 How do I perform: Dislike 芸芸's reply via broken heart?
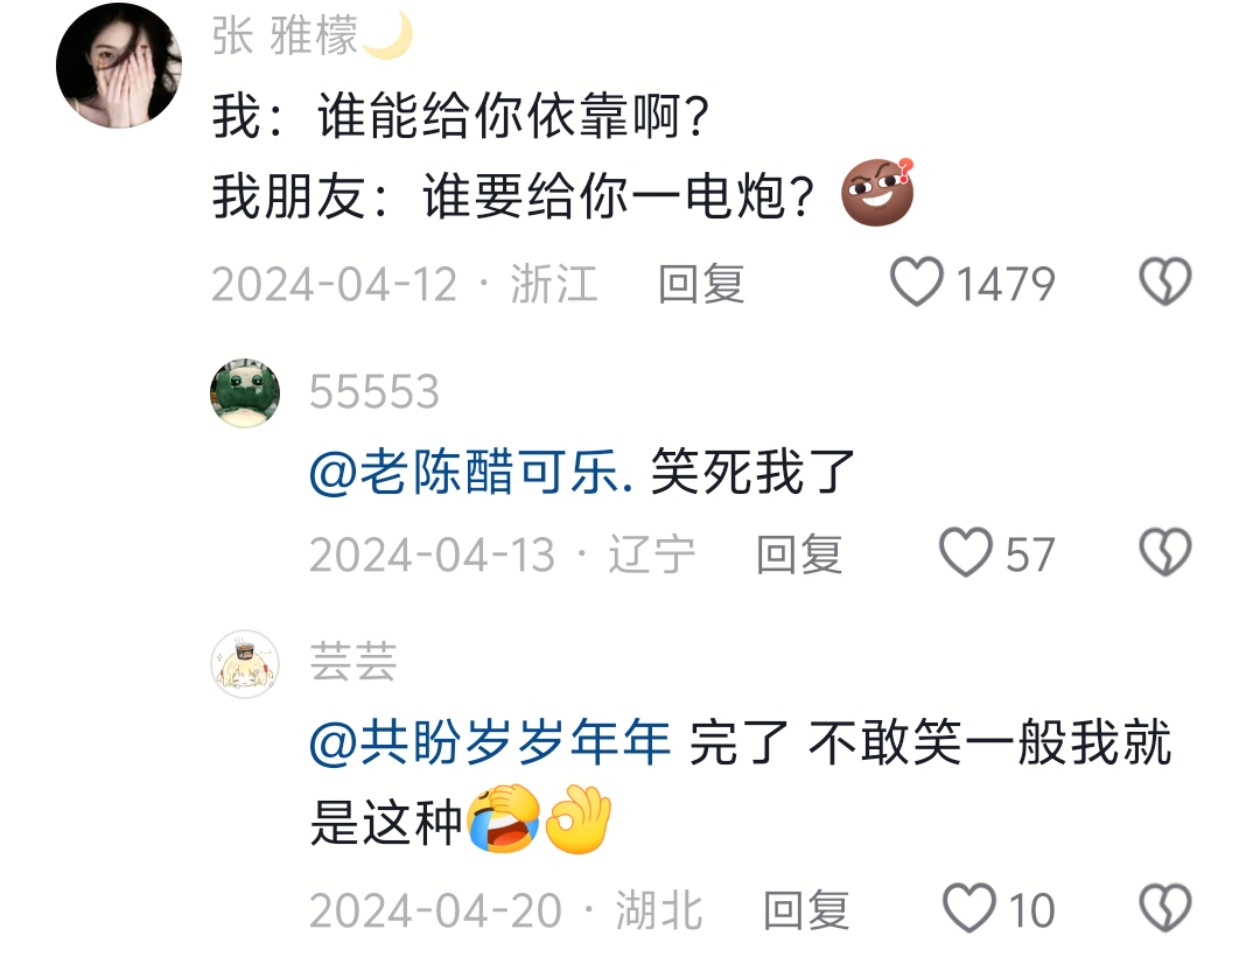click(x=1165, y=908)
